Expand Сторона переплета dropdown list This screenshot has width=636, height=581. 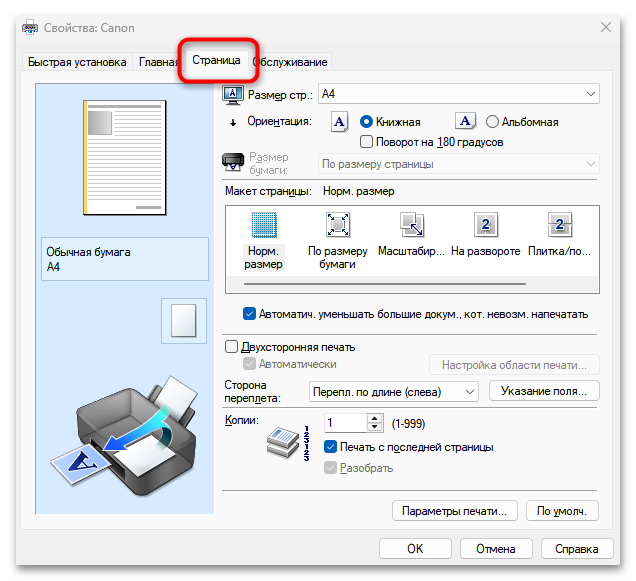coord(392,392)
